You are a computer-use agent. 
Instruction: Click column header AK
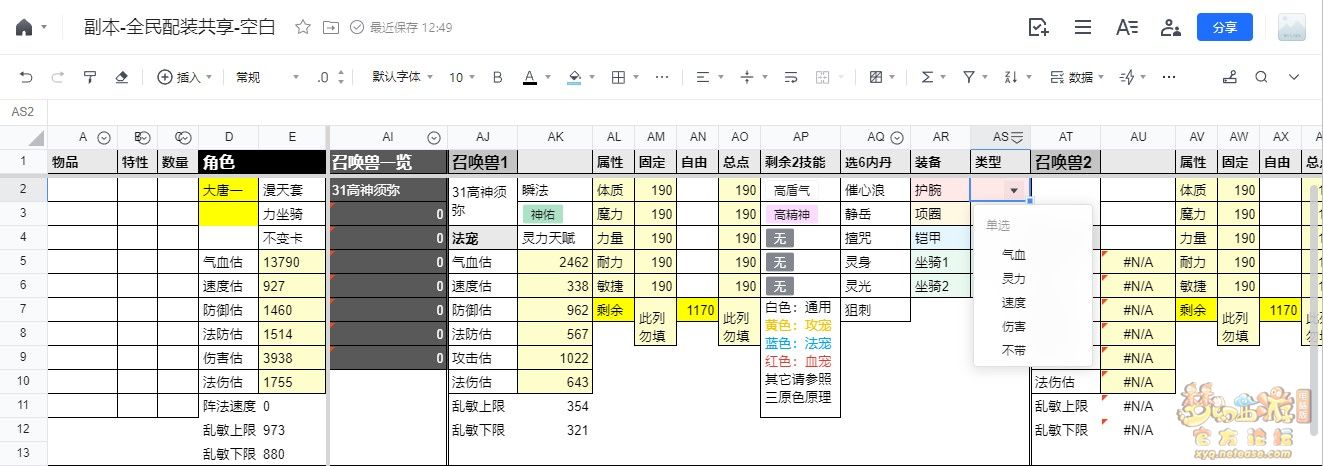click(x=555, y=138)
